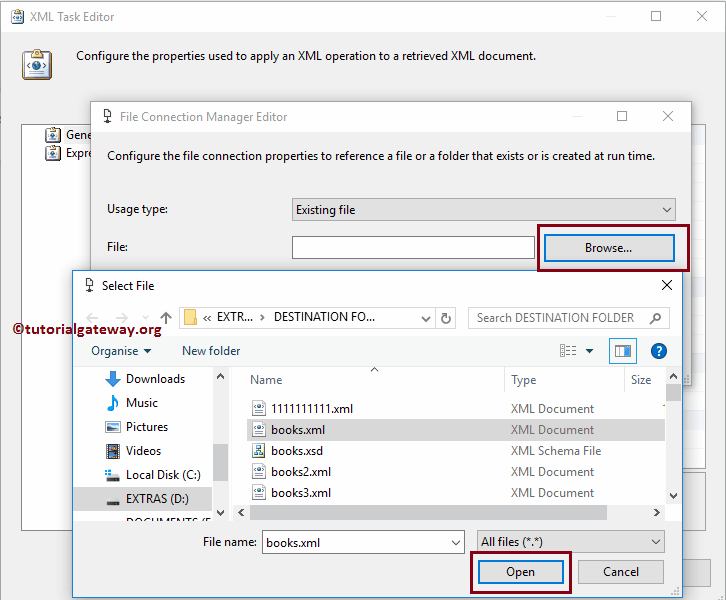Refresh the folder listing
The height and width of the screenshot is (600, 726).
coord(445,319)
